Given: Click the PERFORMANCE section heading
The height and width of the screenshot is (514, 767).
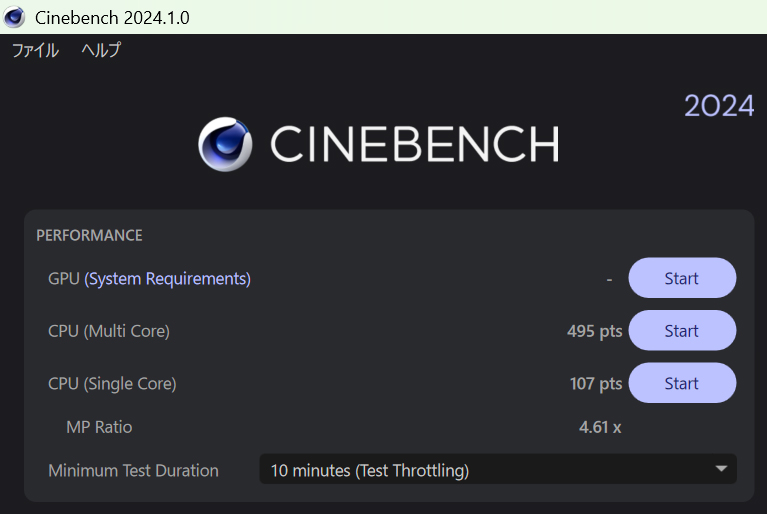Looking at the screenshot, I should pos(90,235).
